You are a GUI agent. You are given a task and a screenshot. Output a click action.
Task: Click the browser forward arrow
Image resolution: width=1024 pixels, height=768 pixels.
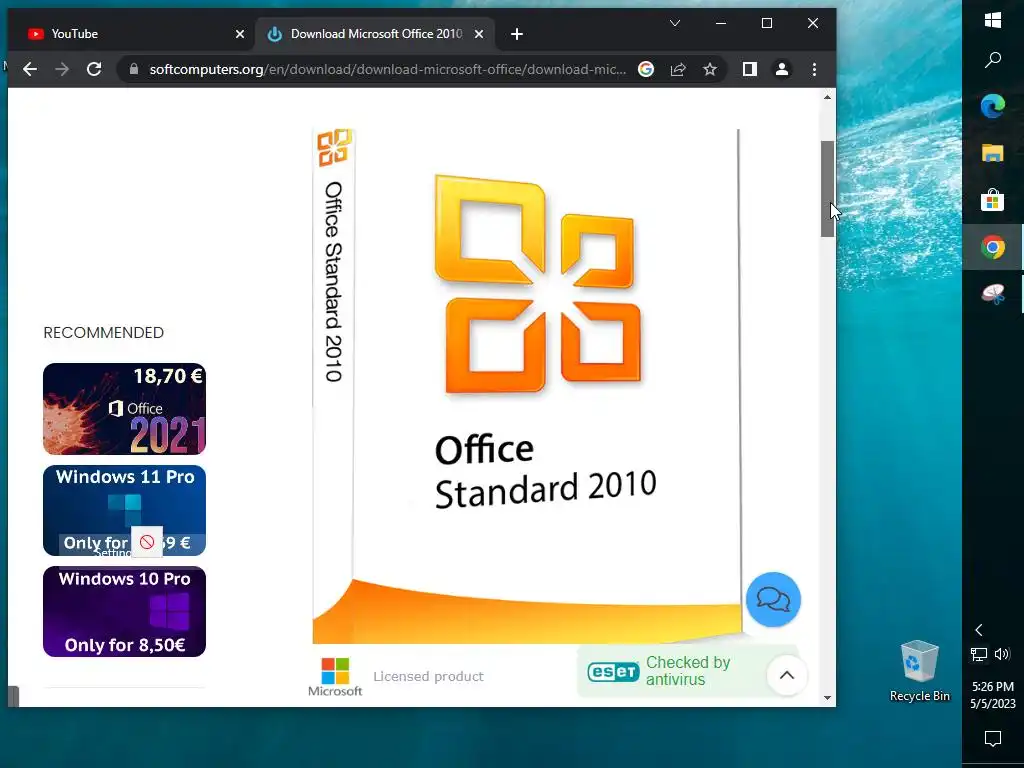click(x=62, y=69)
